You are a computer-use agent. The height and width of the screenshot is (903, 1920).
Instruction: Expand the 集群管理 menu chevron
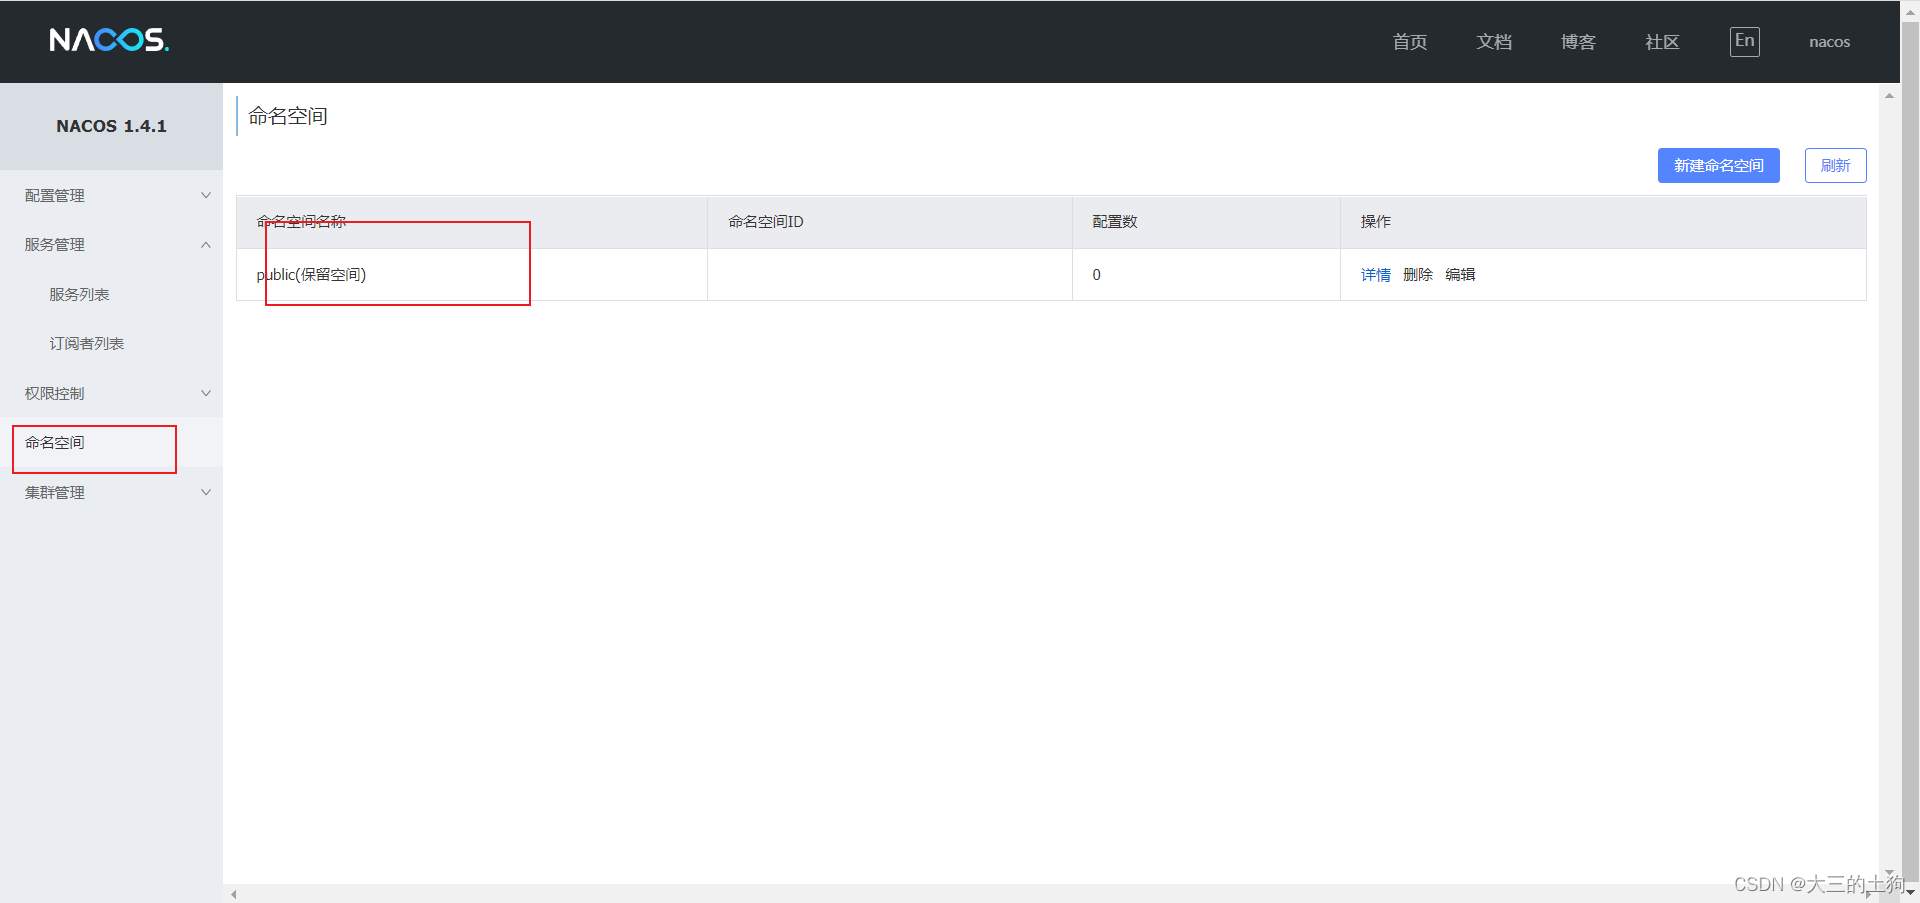(x=206, y=492)
